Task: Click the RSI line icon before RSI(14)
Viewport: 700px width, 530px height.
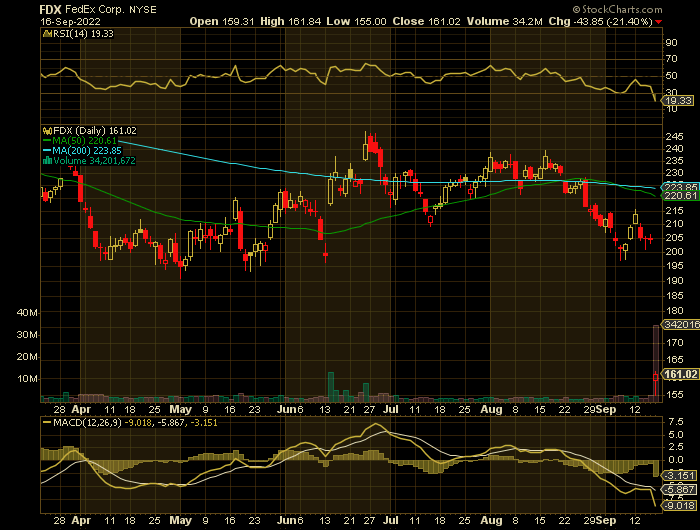Action: click(47, 34)
